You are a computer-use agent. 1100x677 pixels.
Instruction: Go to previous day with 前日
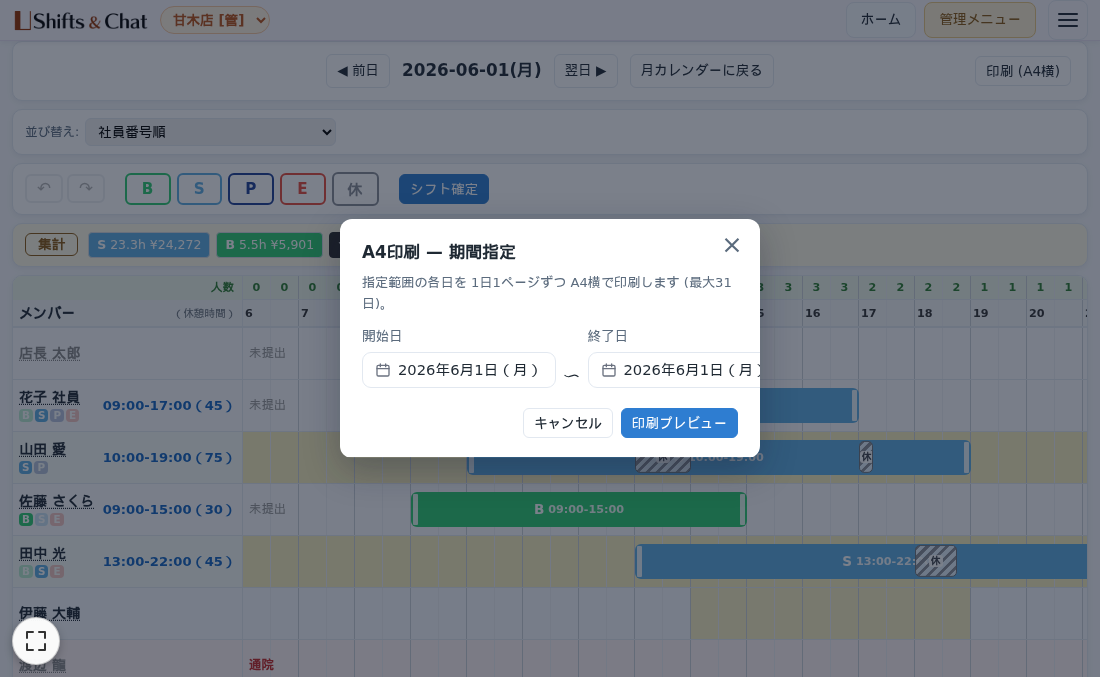point(358,71)
